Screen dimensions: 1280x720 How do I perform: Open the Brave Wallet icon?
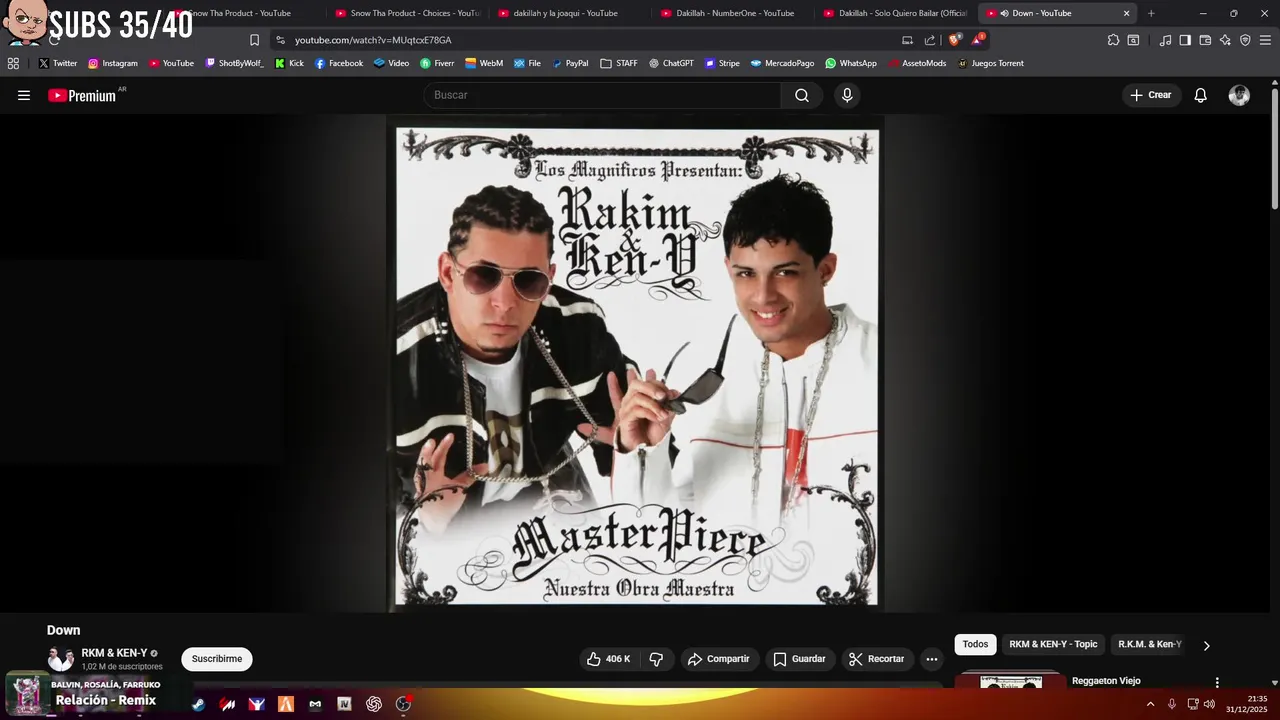[x=1205, y=40]
